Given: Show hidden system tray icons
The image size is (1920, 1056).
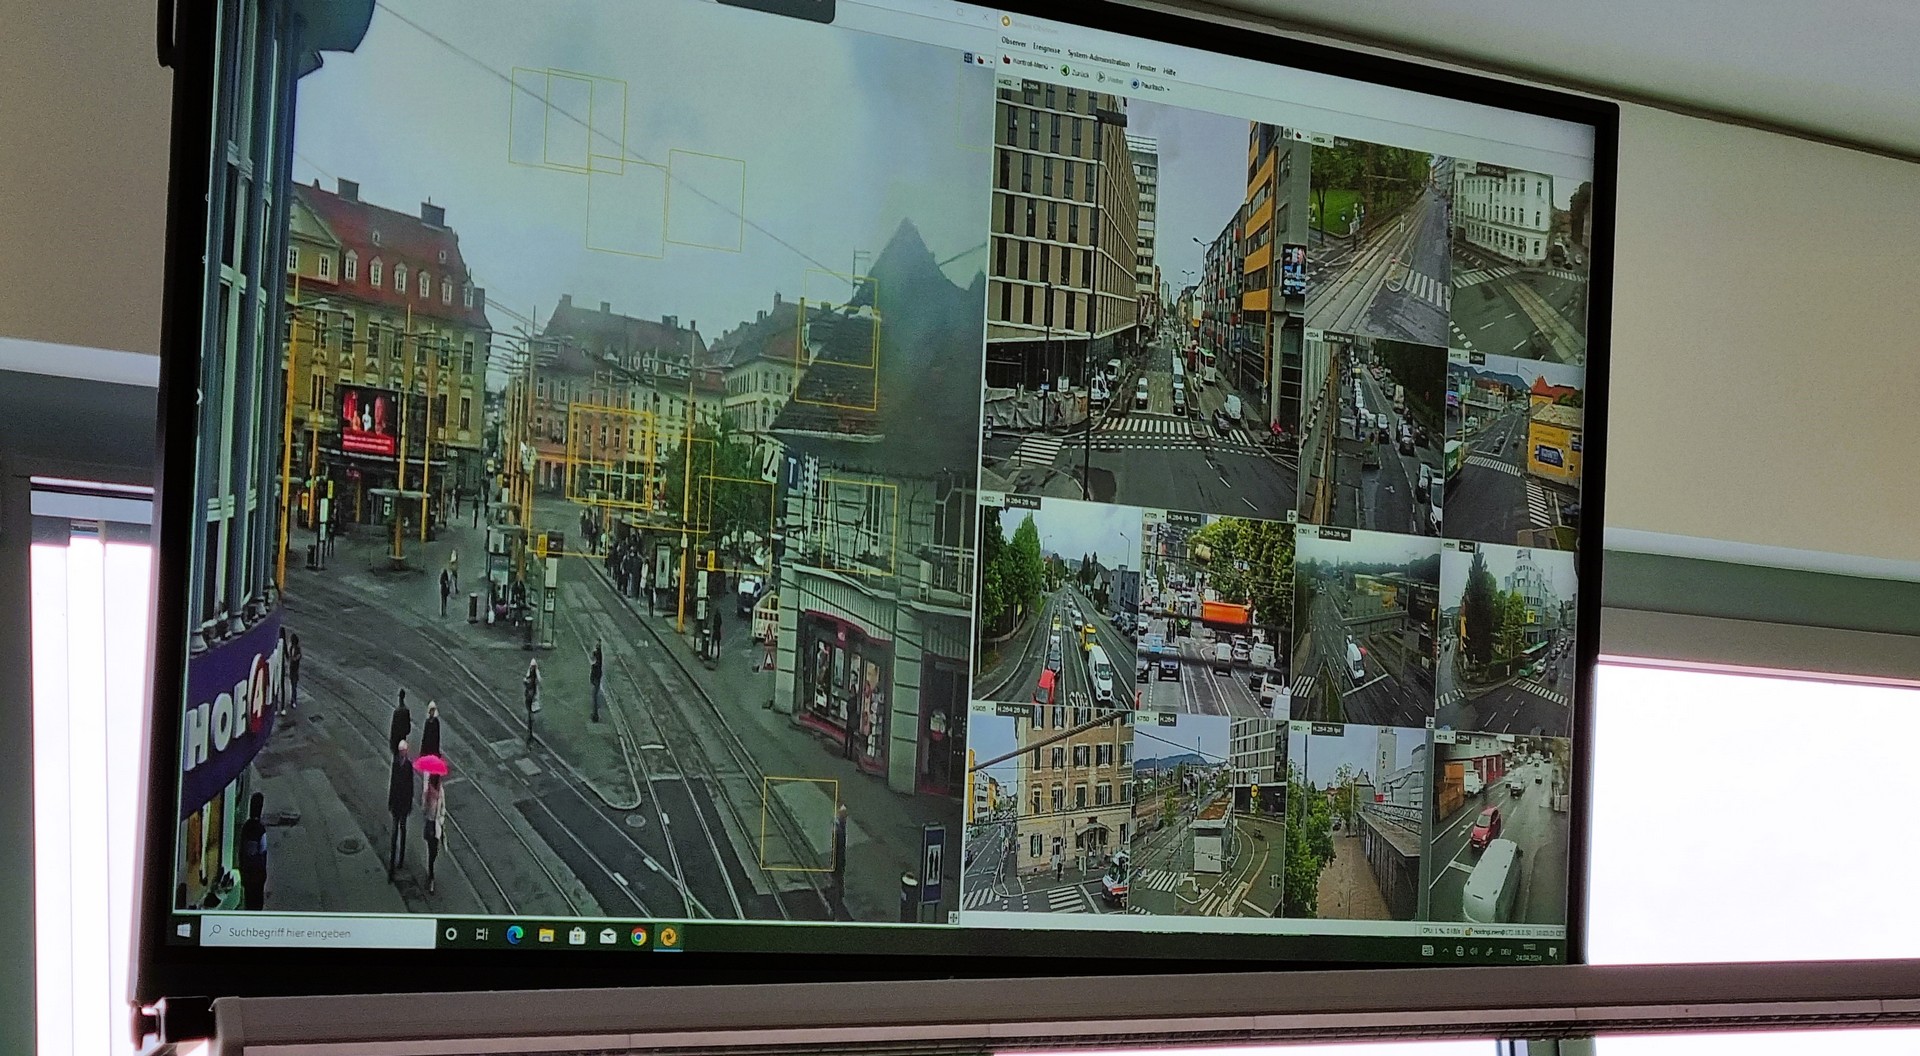Looking at the screenshot, I should [1444, 951].
